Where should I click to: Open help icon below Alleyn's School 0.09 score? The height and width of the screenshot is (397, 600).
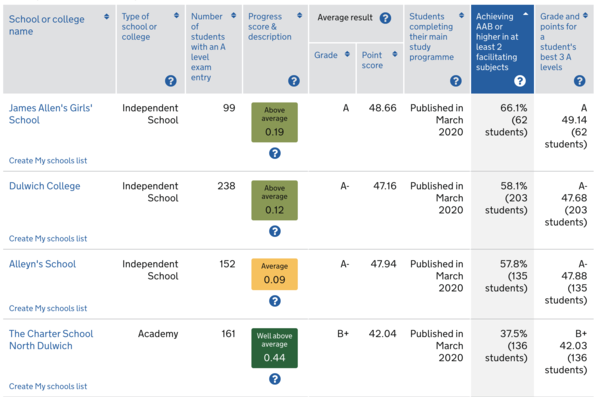pyautogui.click(x=275, y=301)
